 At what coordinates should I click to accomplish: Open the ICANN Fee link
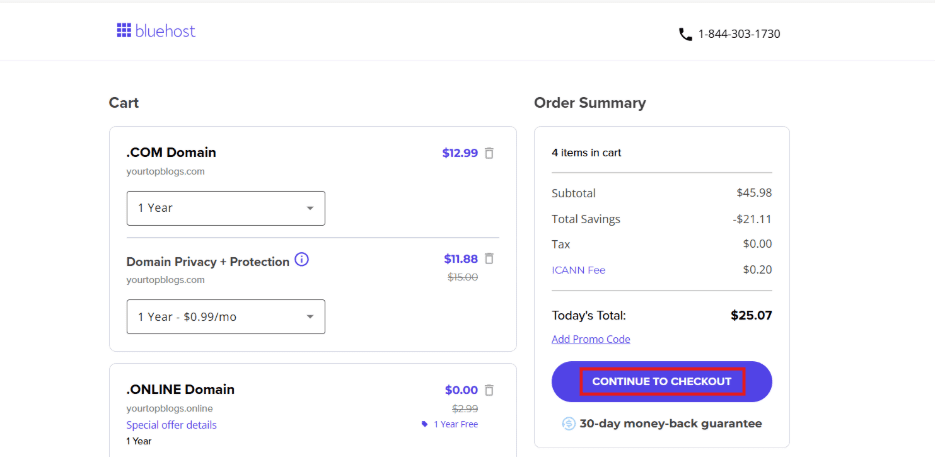click(x=578, y=270)
